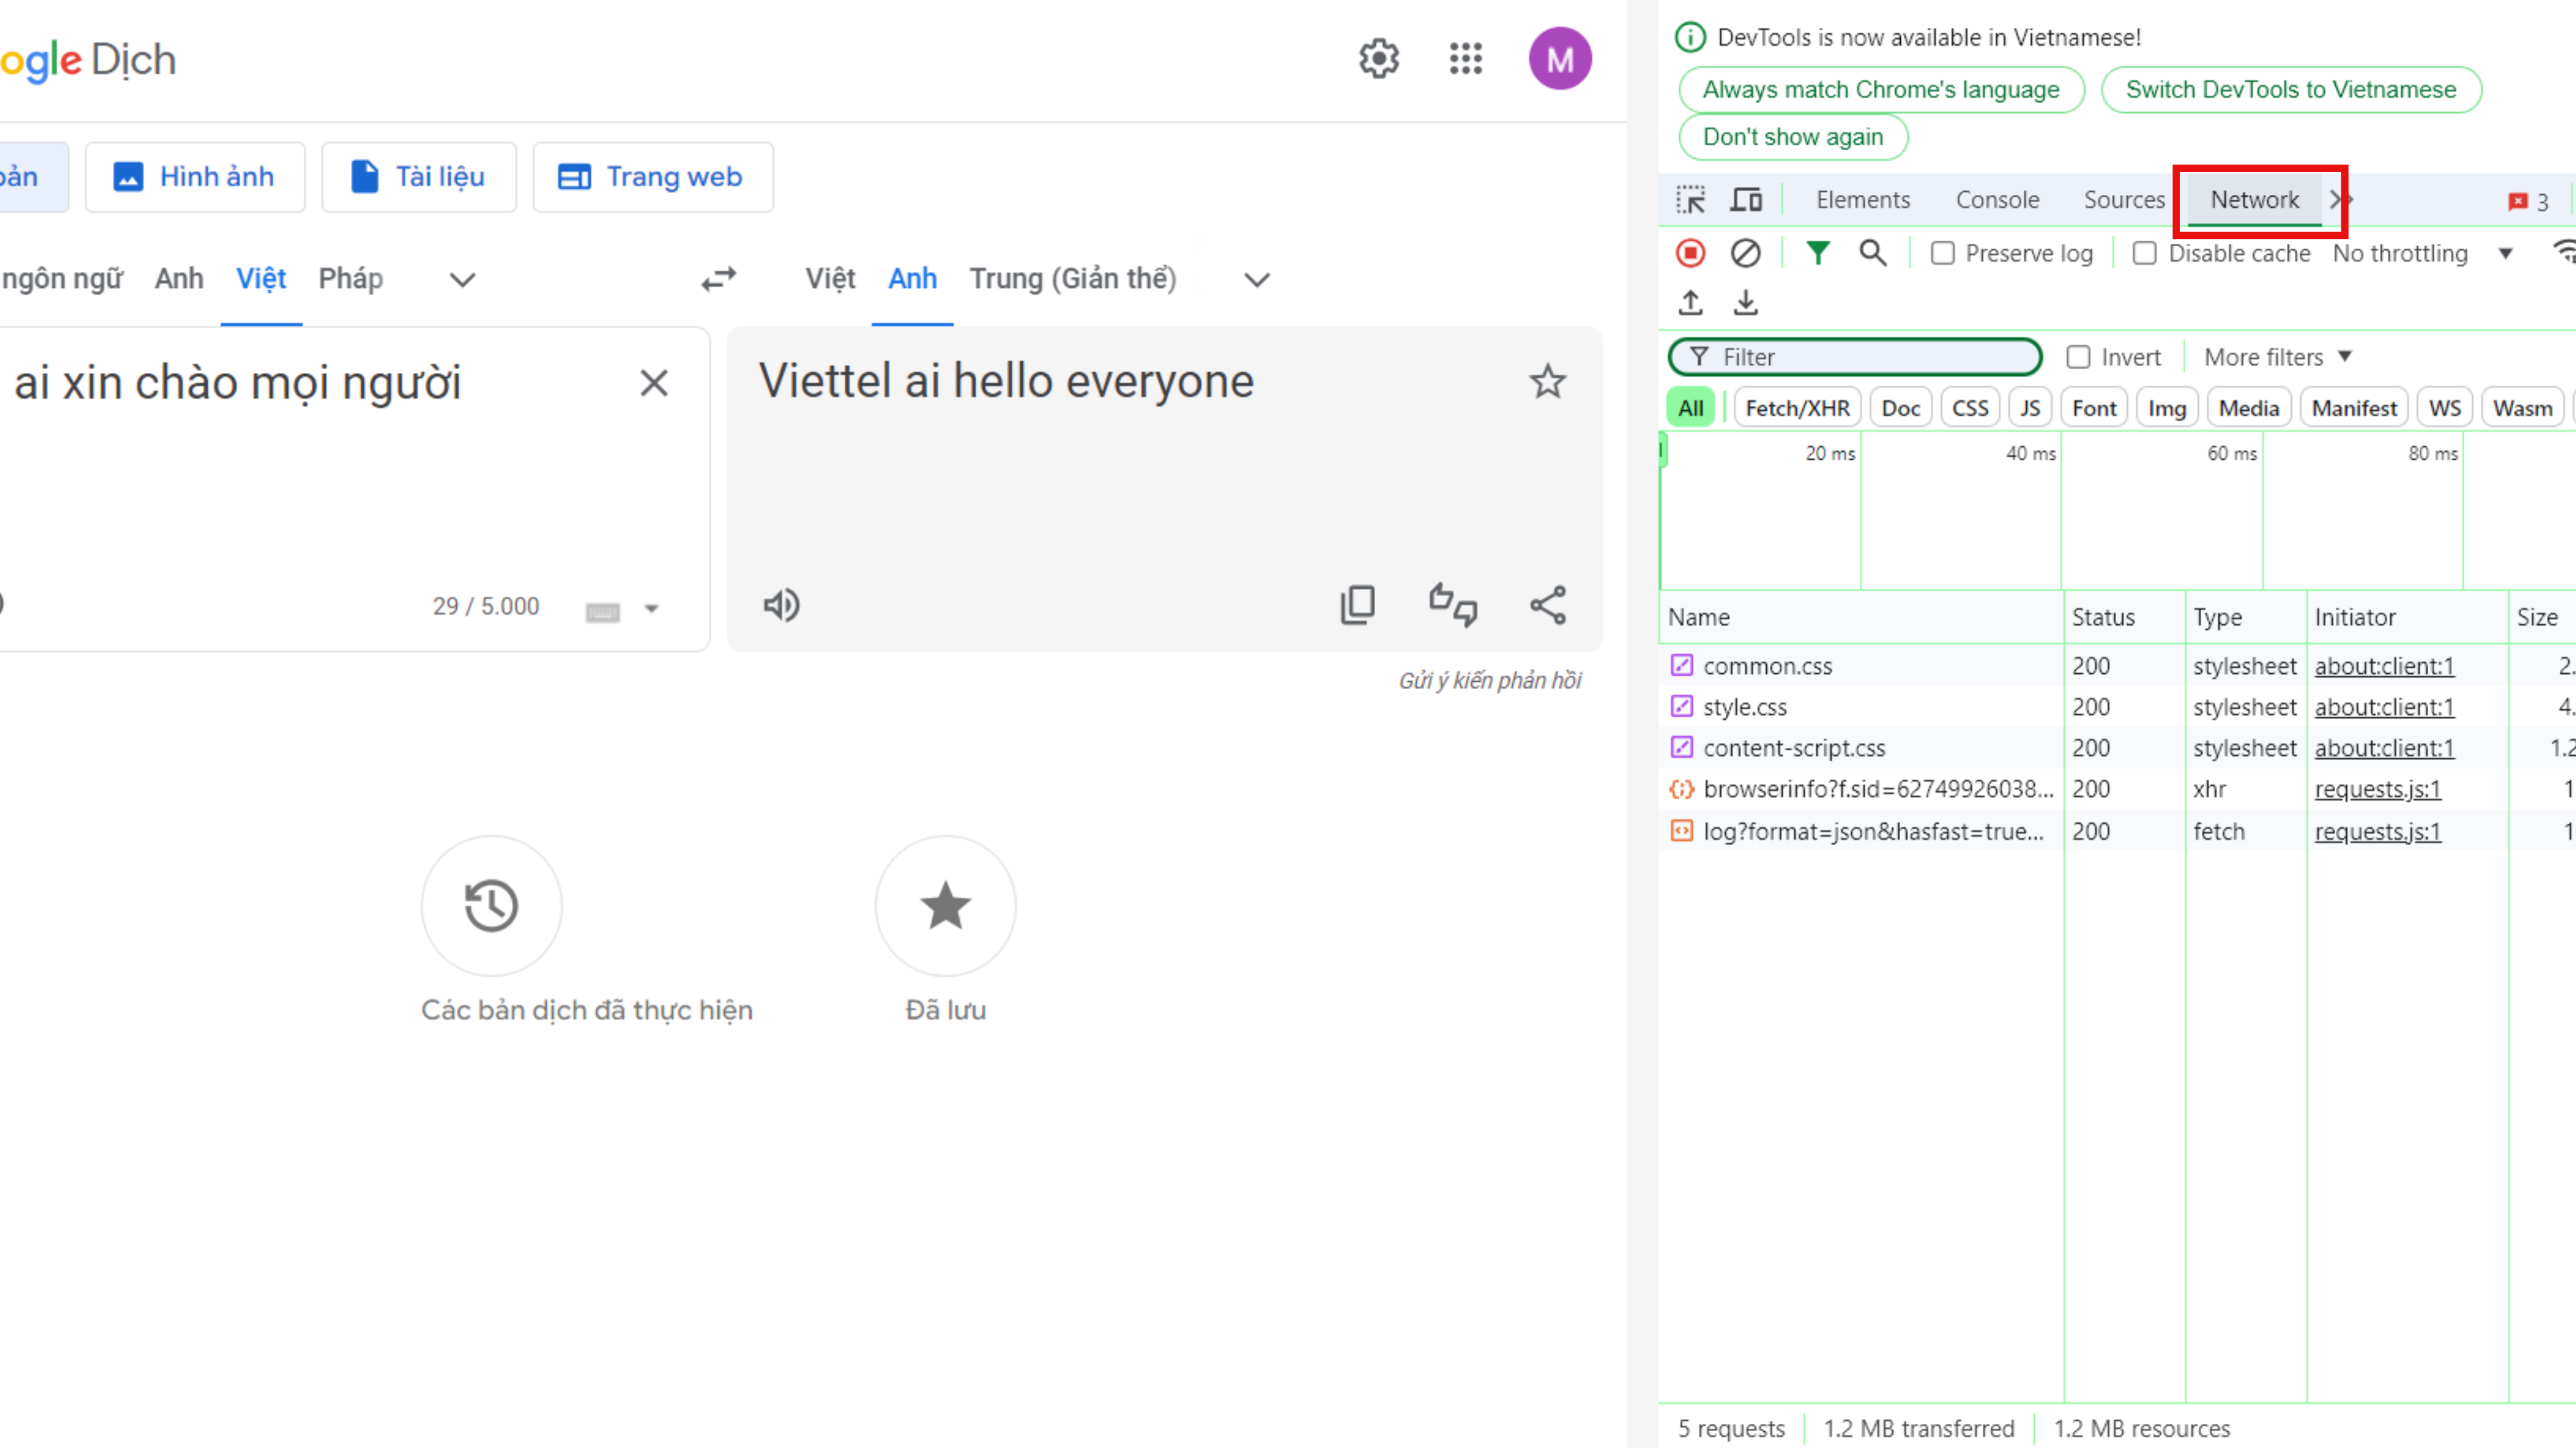Focus the network Filter input
Viewport: 2576px width, 1448px height.
click(1855, 357)
